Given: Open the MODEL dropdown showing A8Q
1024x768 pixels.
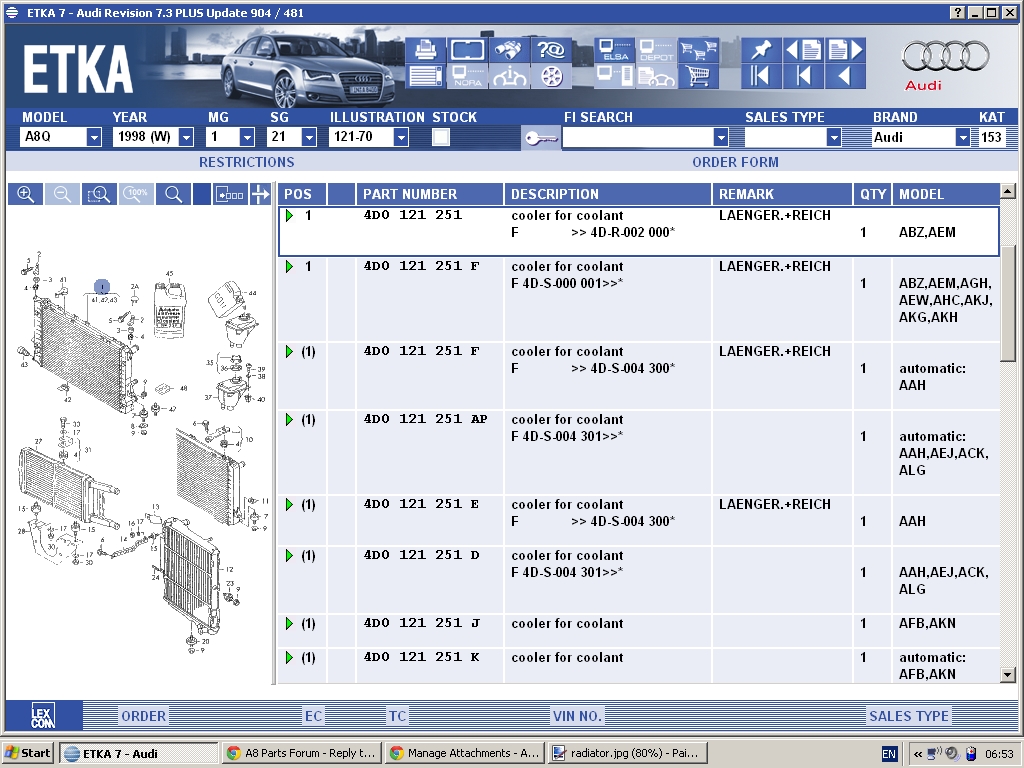Looking at the screenshot, I should (x=94, y=137).
